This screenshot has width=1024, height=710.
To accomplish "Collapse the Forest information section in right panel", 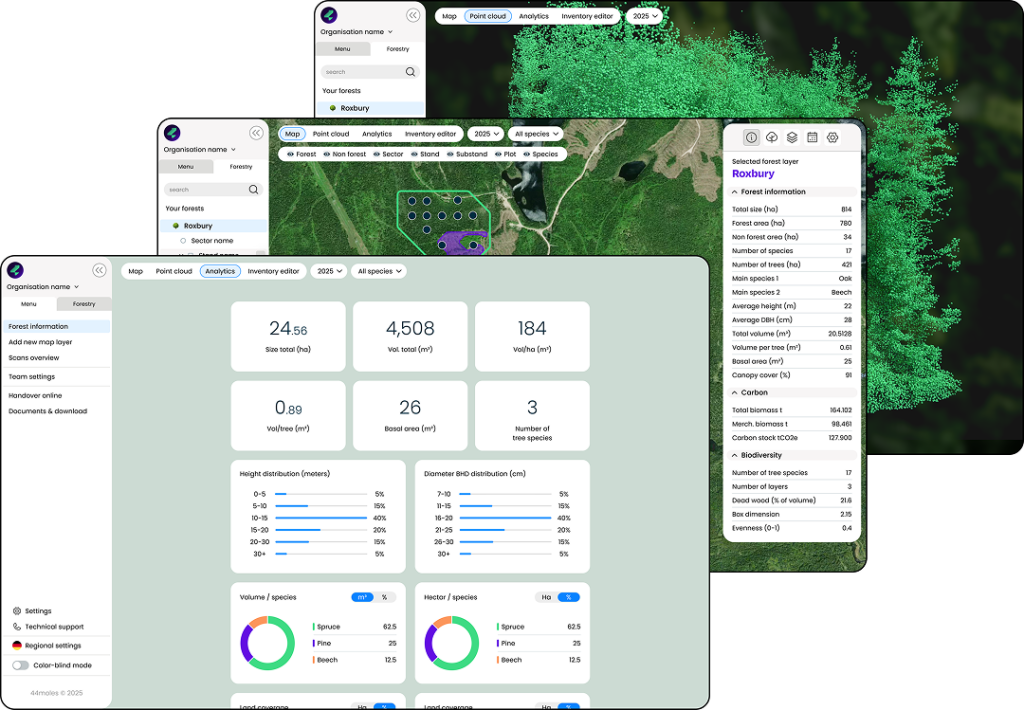I will point(735,192).
